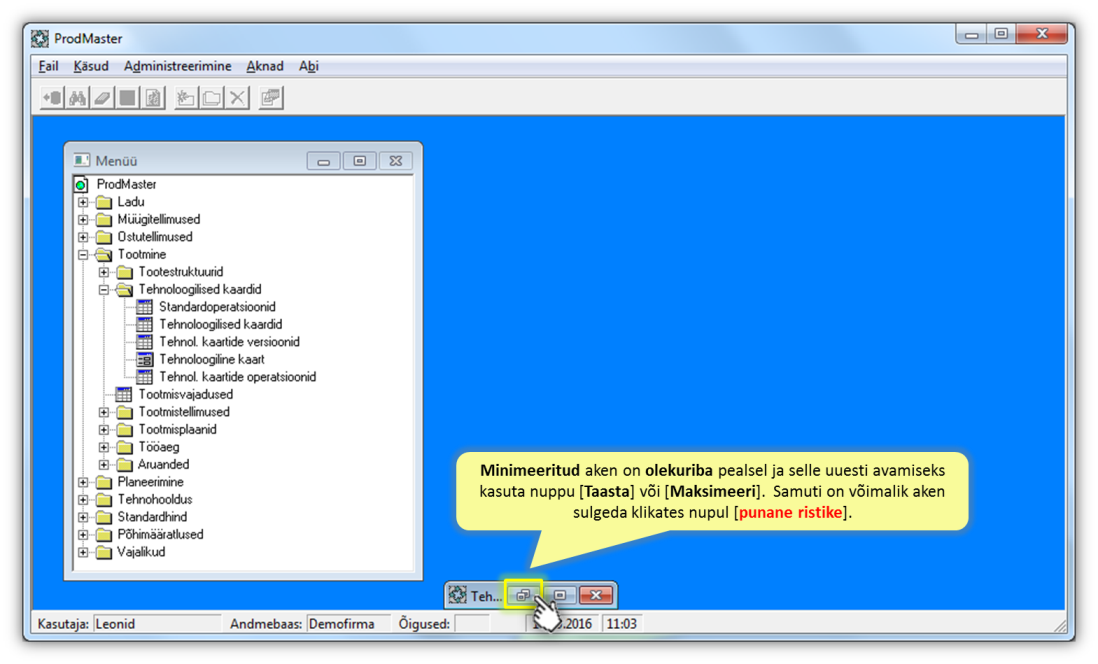Maximize the minimized Teh... window
This screenshot has height=664, width=1098.
[560, 595]
